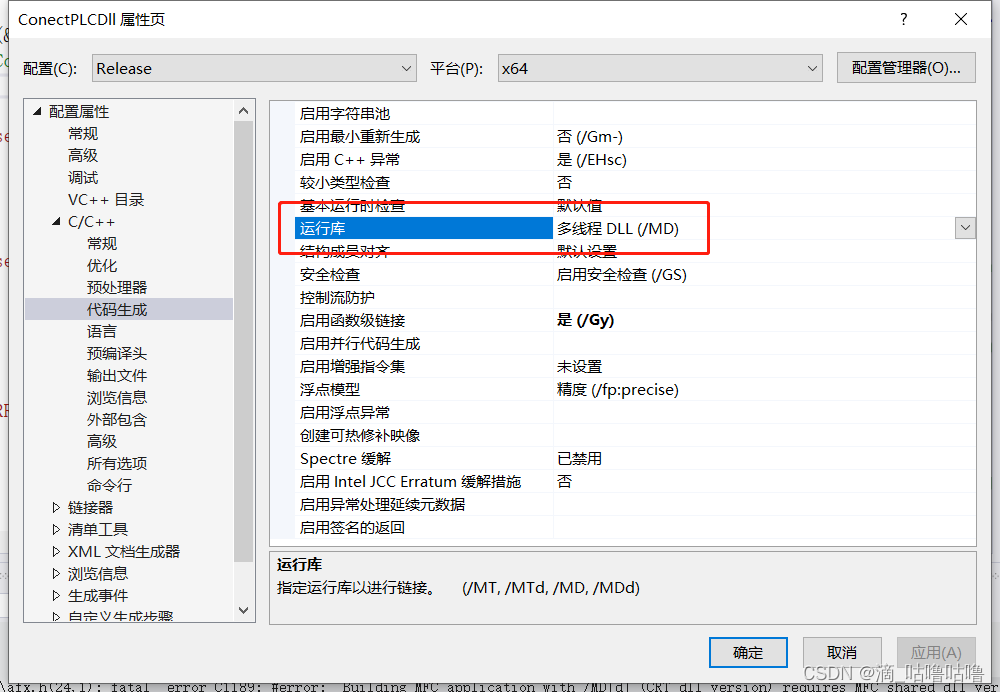Click the tree scrollbar down arrow

coord(243,610)
